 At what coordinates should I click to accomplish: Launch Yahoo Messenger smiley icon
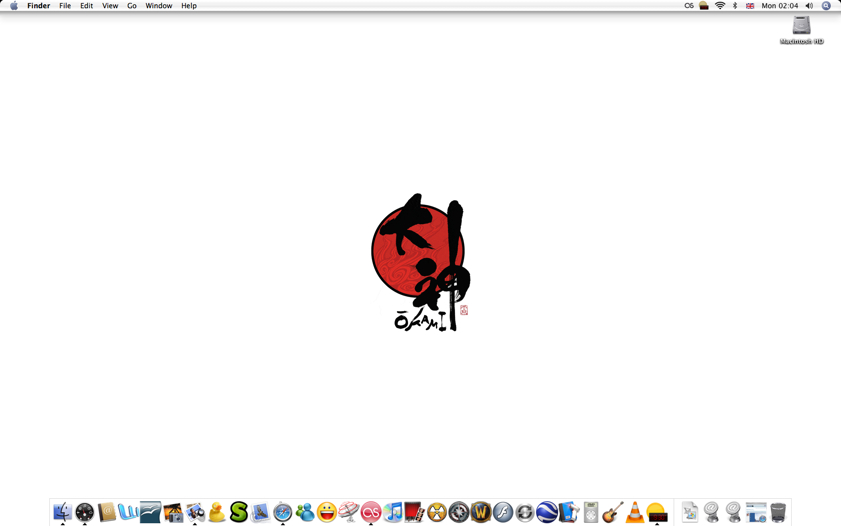327,512
